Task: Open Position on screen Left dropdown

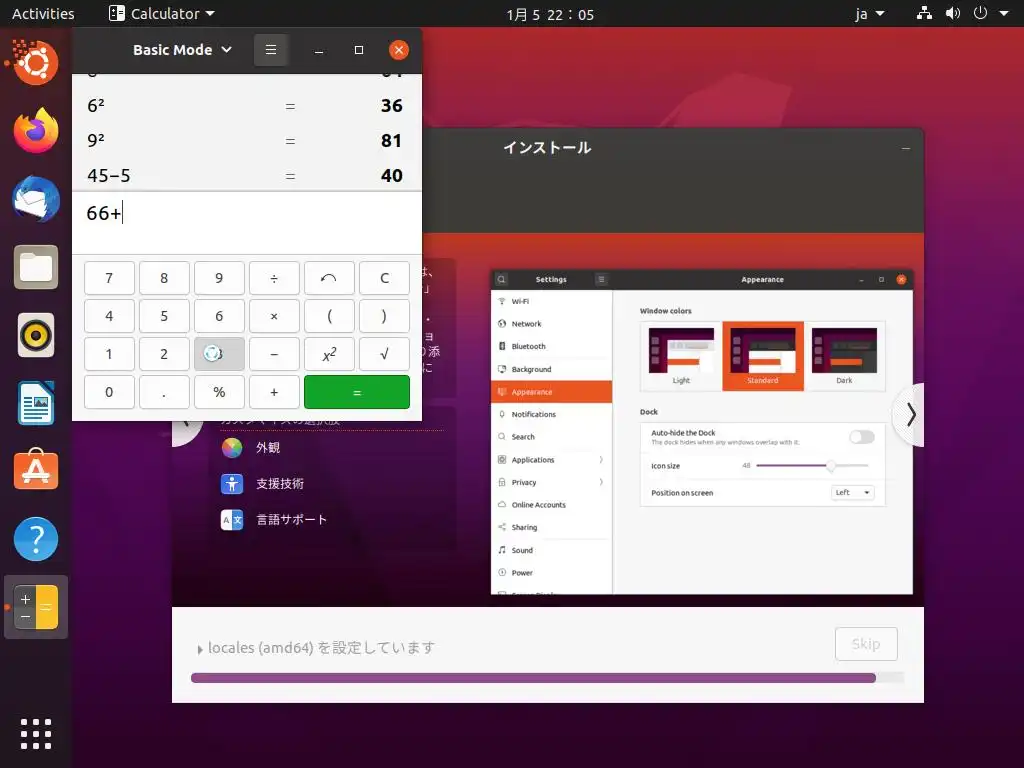Action: 852,492
